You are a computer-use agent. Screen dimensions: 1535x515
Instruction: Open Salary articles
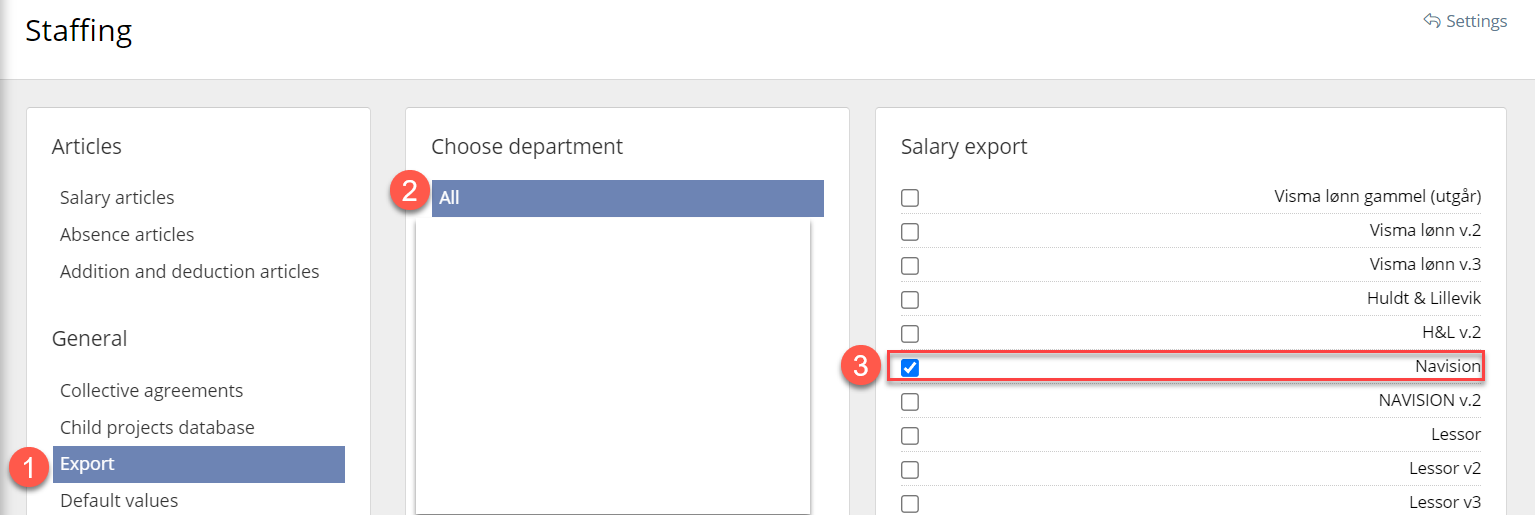pyautogui.click(x=117, y=198)
